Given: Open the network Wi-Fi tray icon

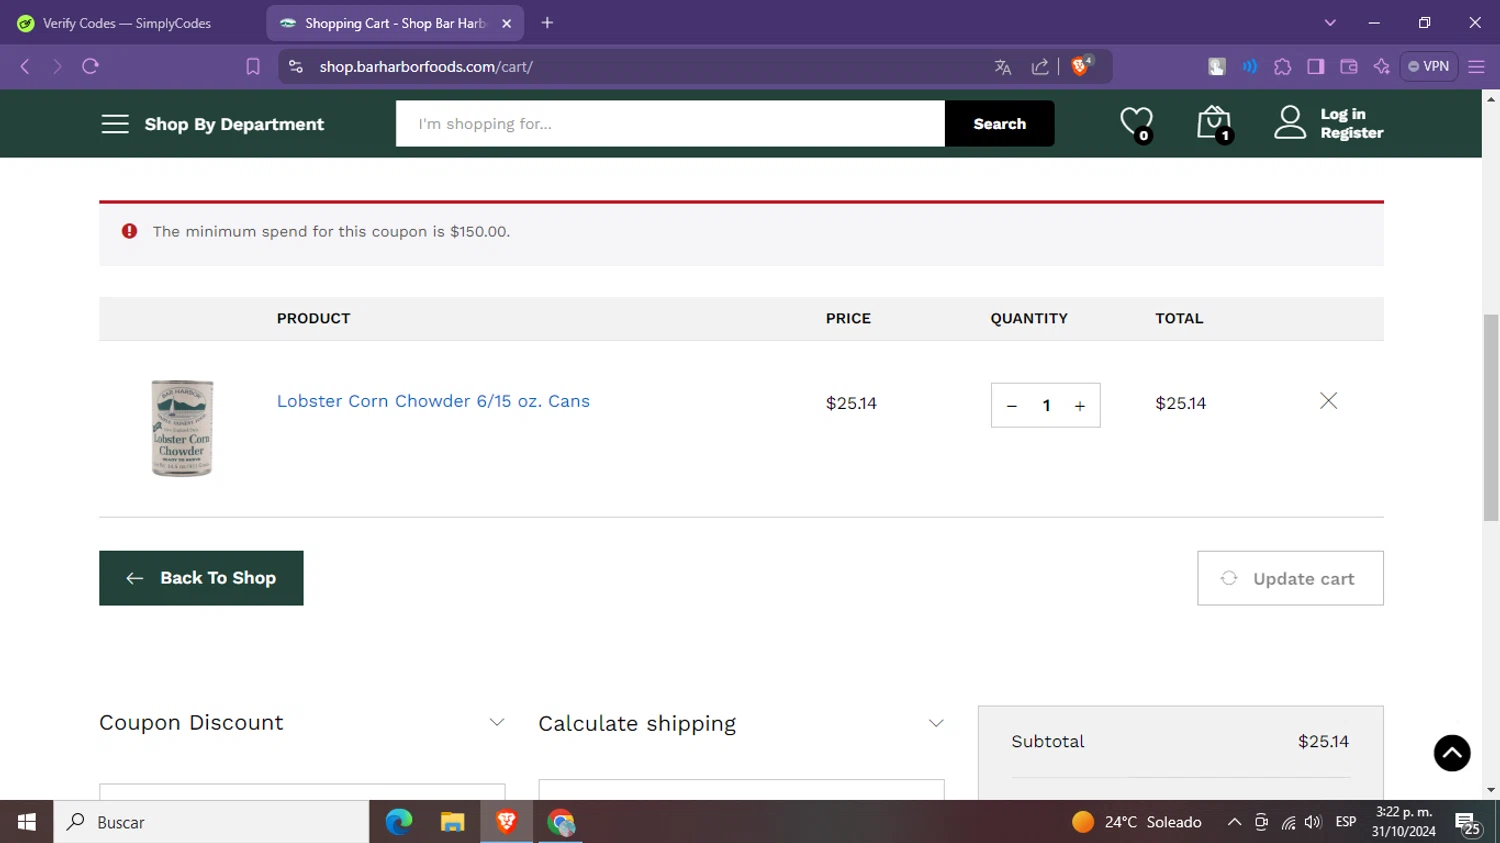Looking at the screenshot, I should click(1288, 822).
